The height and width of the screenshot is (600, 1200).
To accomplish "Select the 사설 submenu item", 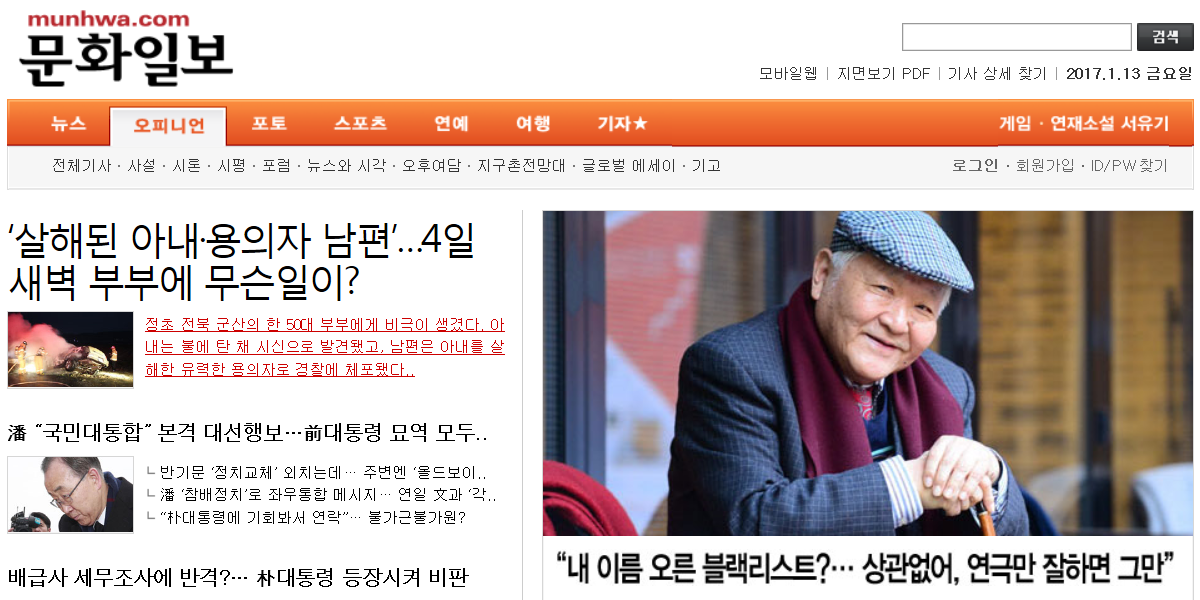I will tap(141, 166).
